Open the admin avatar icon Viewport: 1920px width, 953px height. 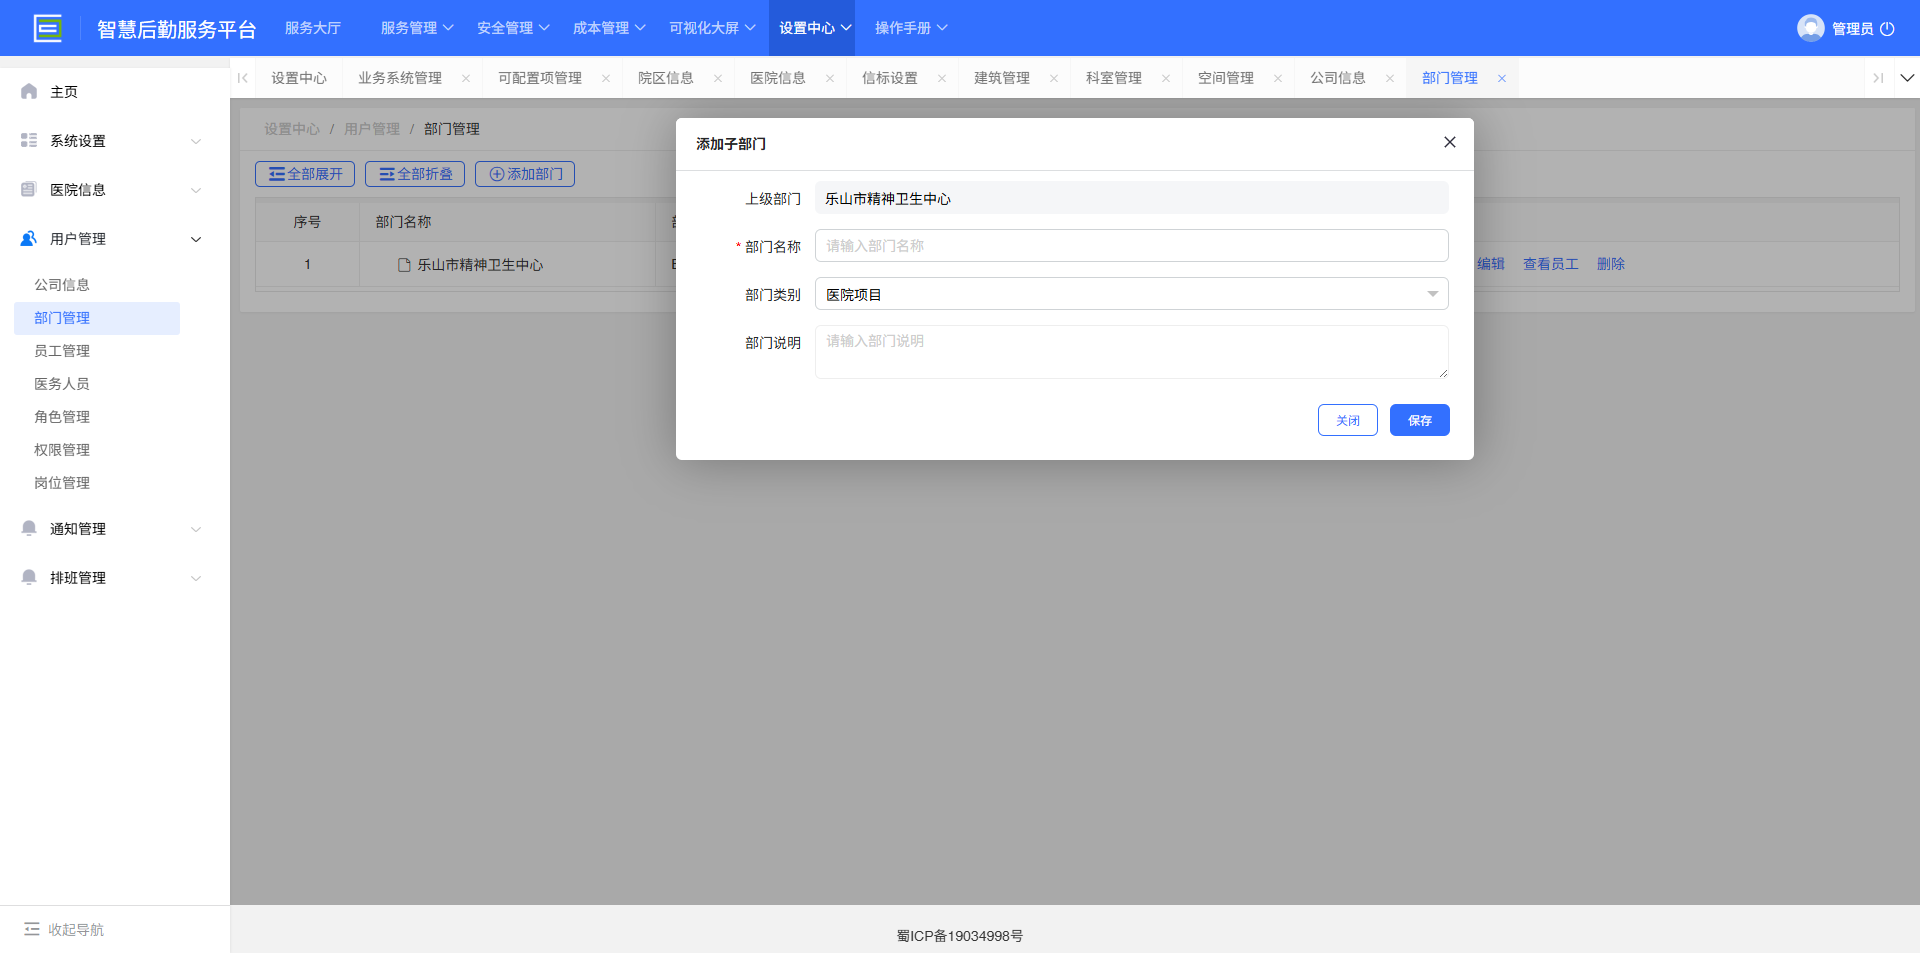tap(1810, 28)
